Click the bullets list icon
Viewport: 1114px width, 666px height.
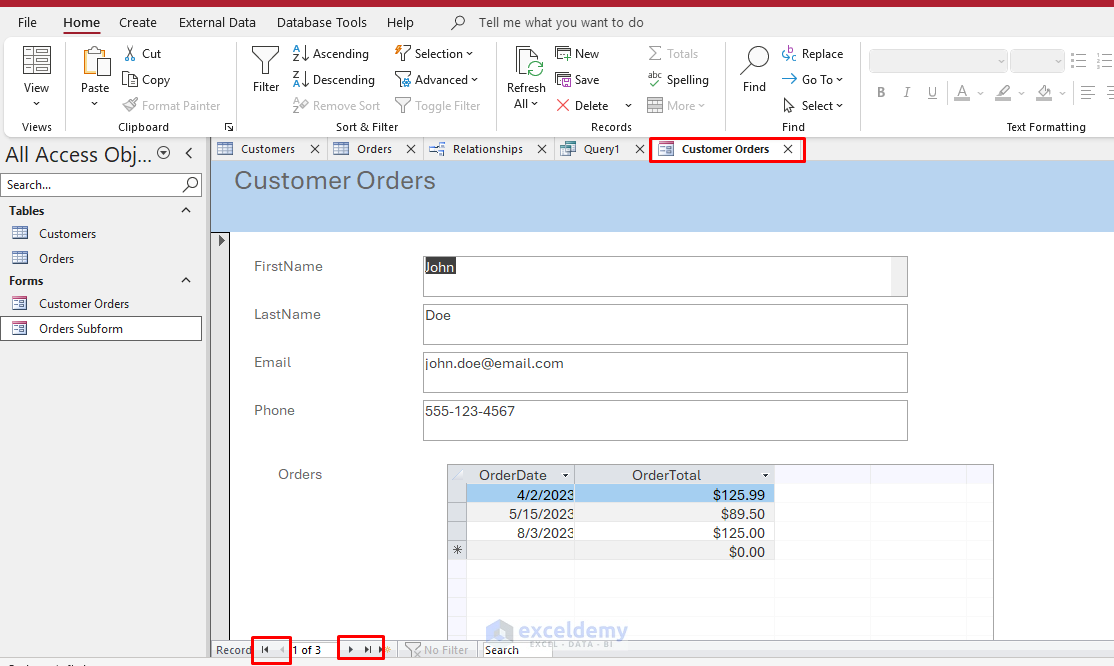(1078, 60)
